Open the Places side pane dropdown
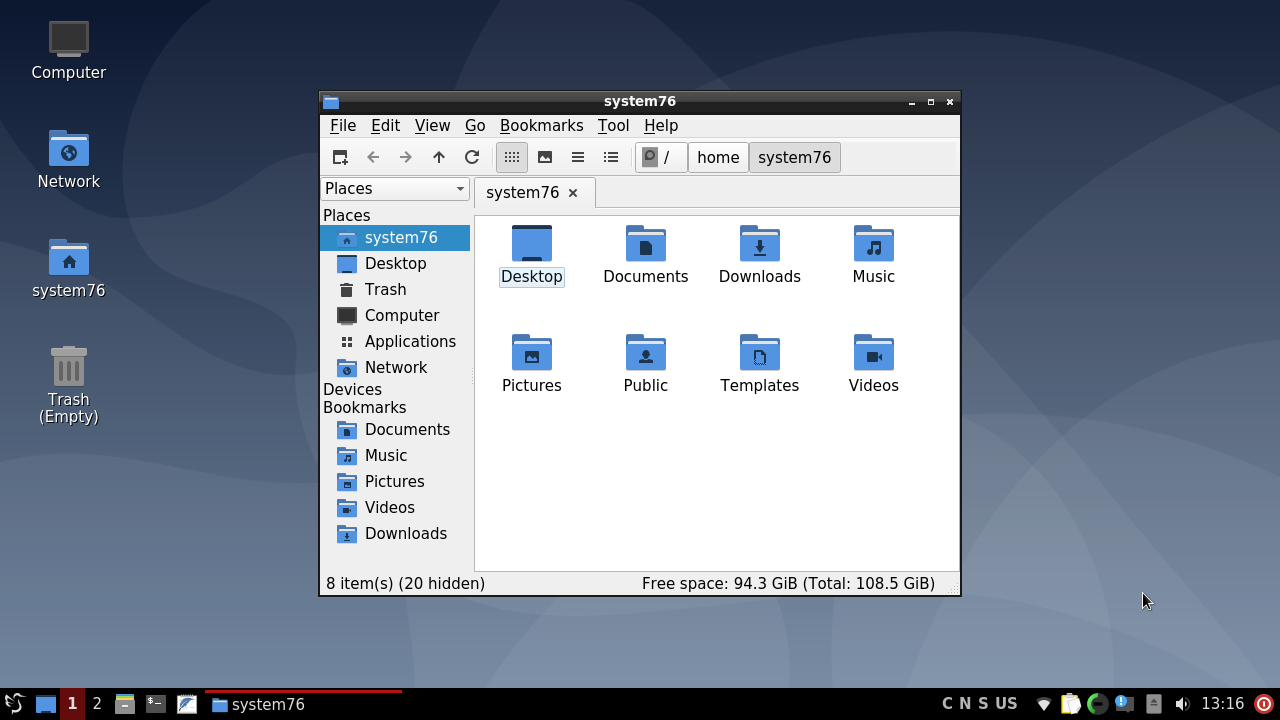Viewport: 1280px width, 720px height. click(x=395, y=188)
